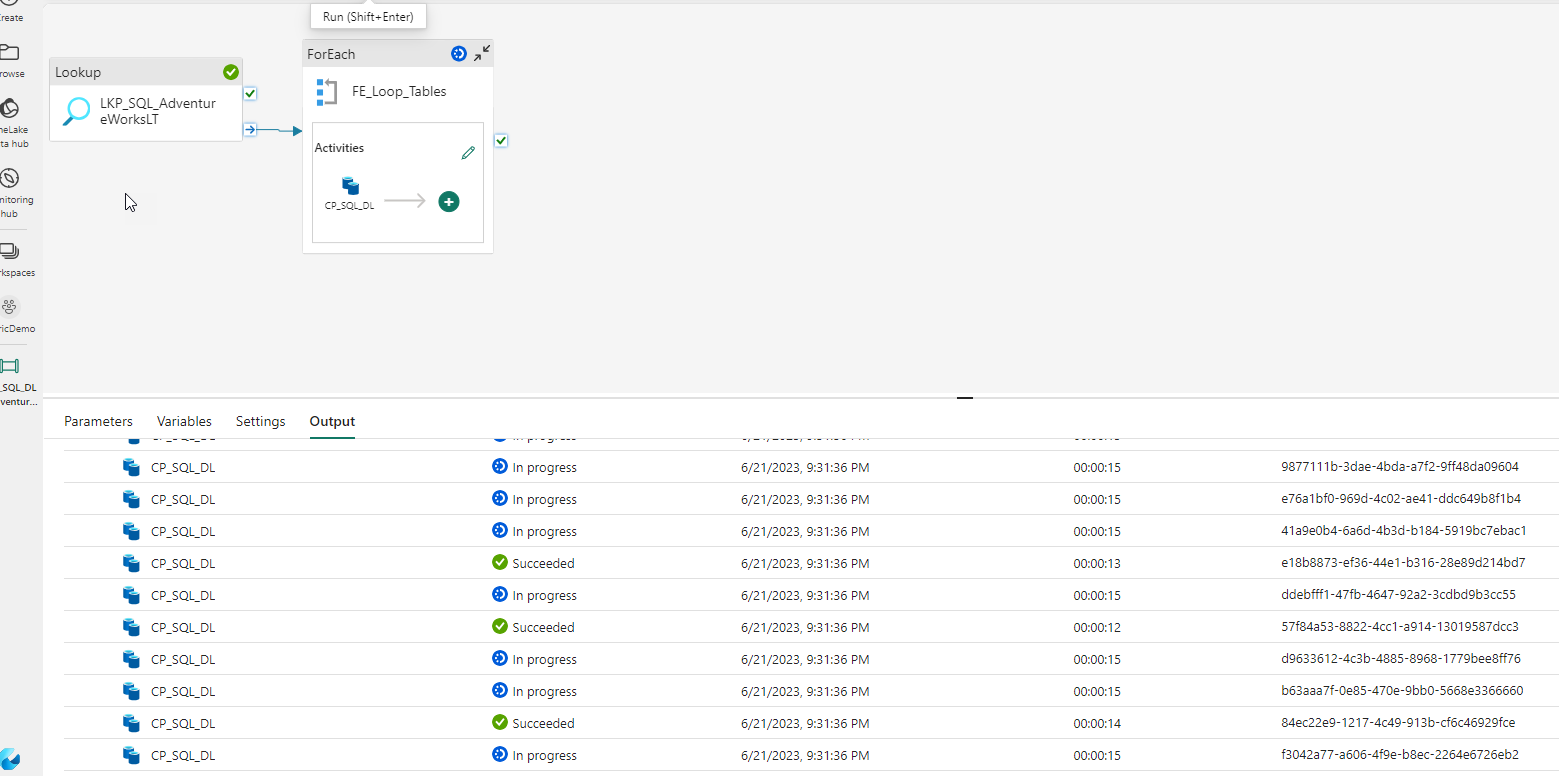The image size is (1559, 776).
Task: Select run ID e18b8873-ef36-44e1-b316-28e89d214bd7
Action: (1403, 563)
